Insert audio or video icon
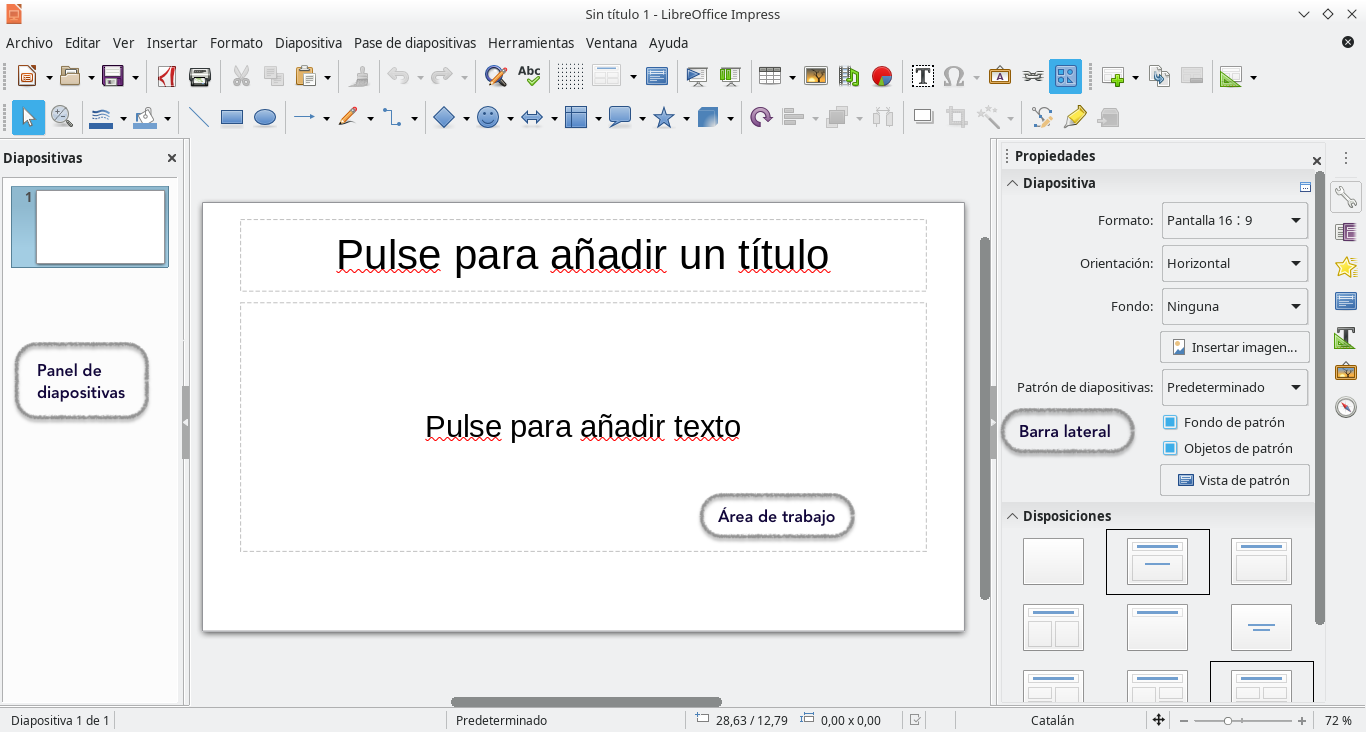Screen dimensions: 1366x732 click(x=849, y=76)
